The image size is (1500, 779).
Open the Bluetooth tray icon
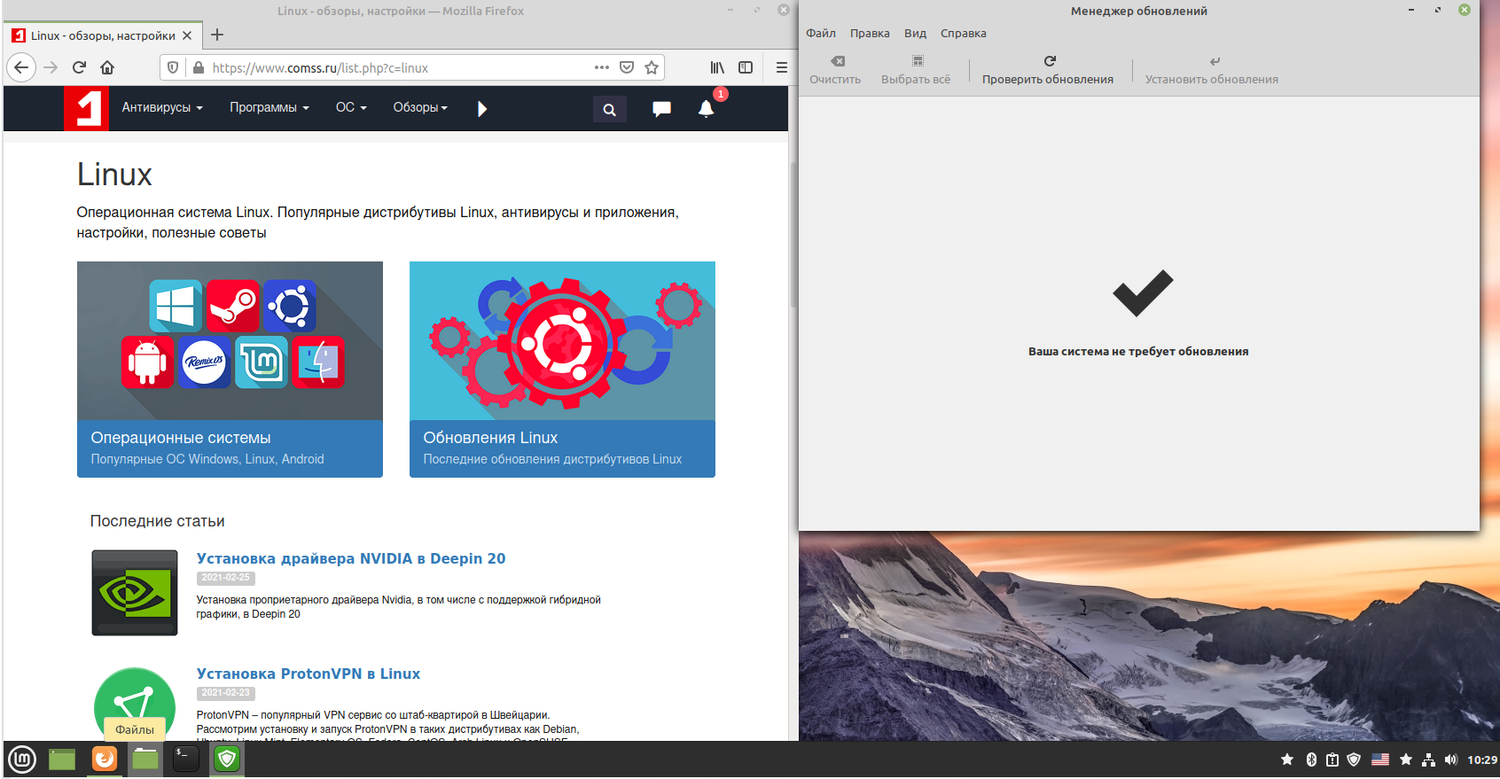pyautogui.click(x=1312, y=761)
